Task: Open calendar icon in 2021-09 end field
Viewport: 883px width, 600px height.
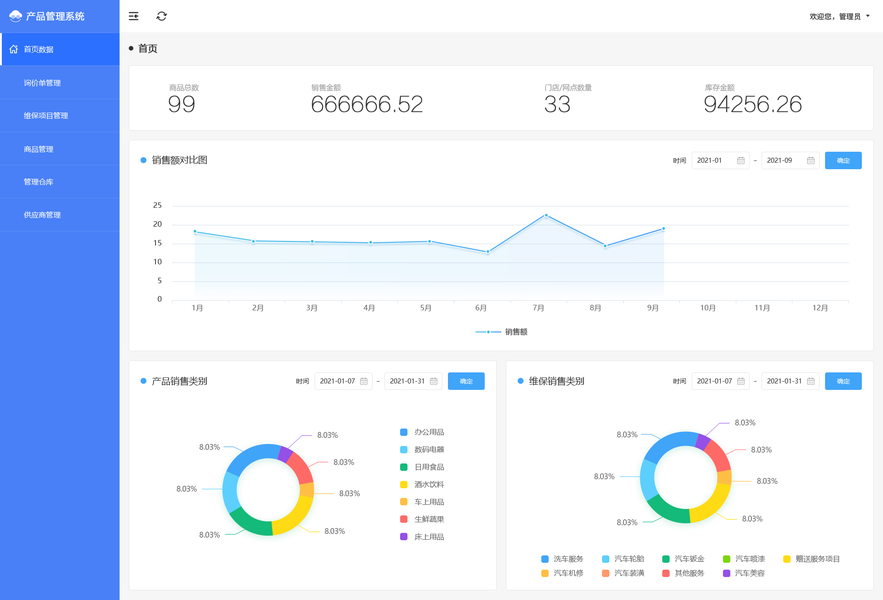Action: 810,161
